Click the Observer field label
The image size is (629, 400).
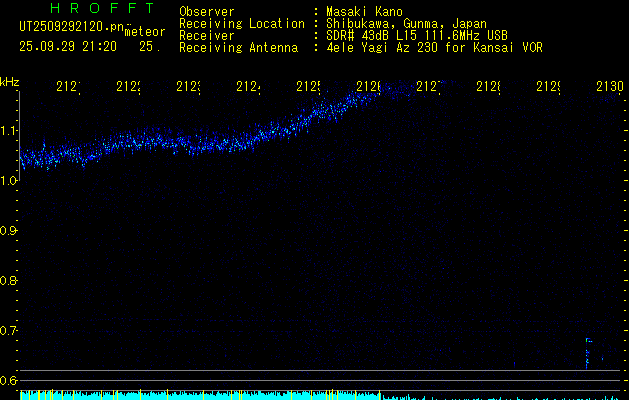[x=206, y=11]
